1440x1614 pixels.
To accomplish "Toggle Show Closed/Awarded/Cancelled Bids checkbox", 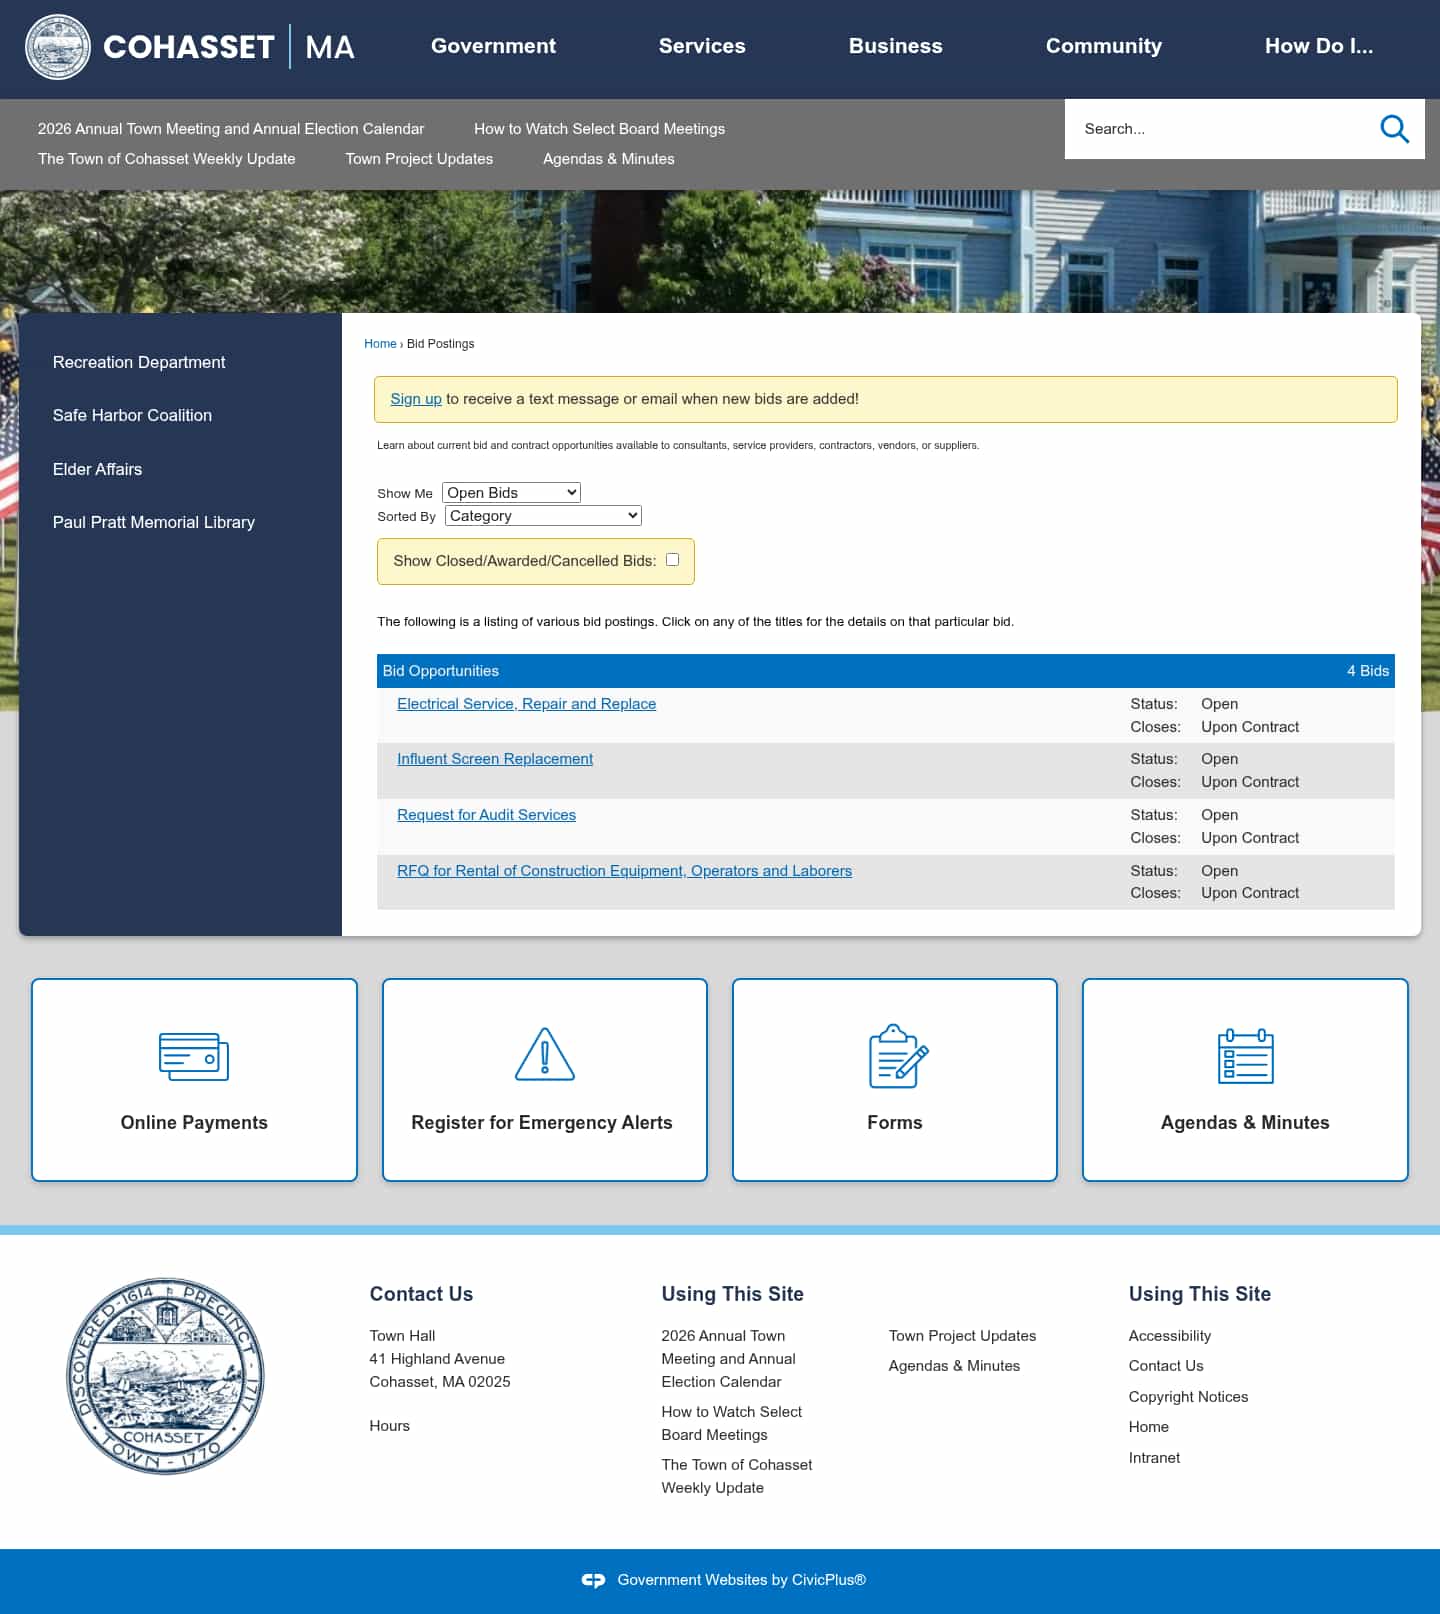I will pyautogui.click(x=672, y=560).
